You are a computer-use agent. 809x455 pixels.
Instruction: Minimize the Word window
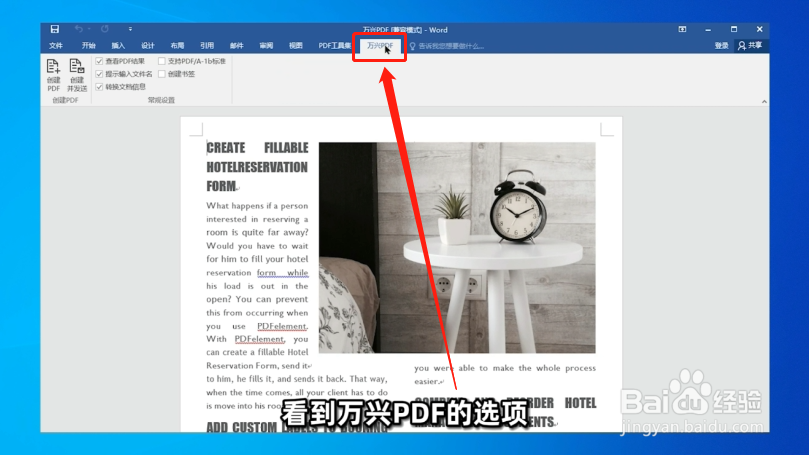708,30
